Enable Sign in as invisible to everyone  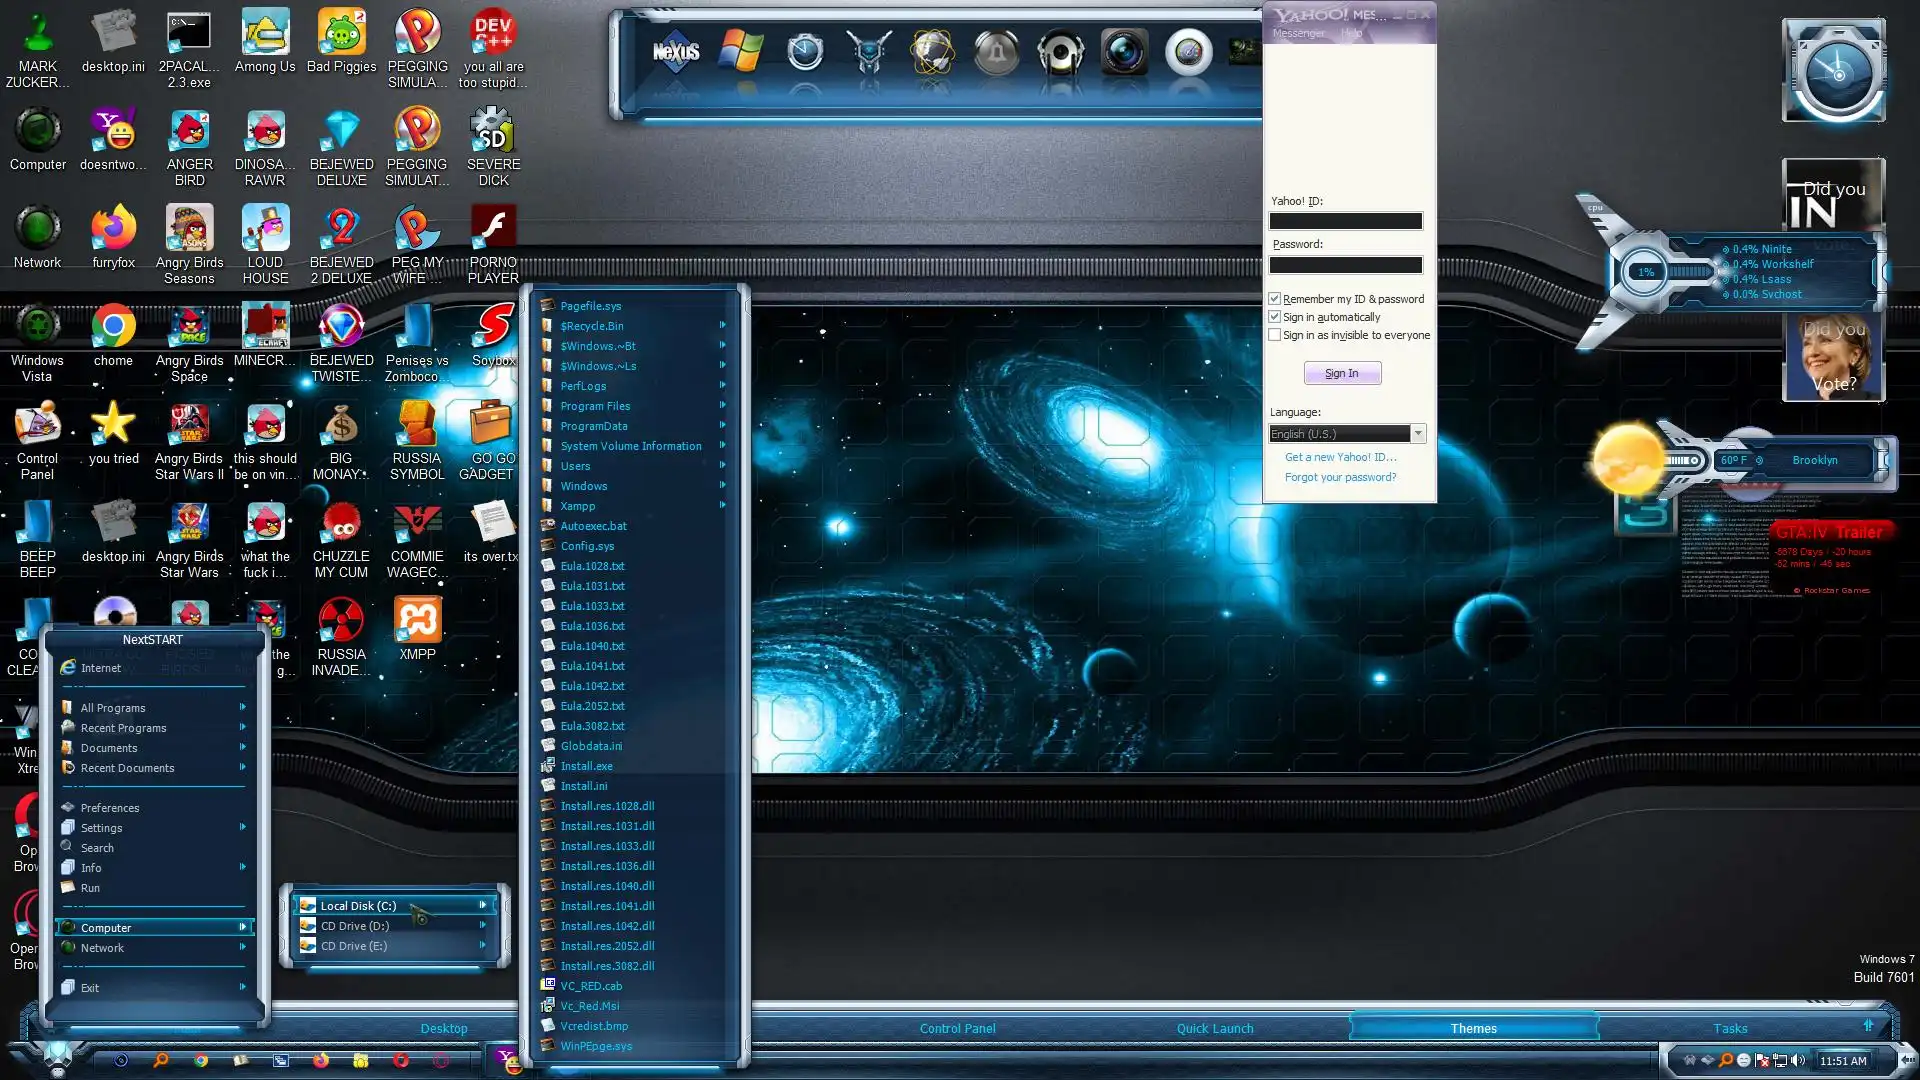coord(1275,335)
